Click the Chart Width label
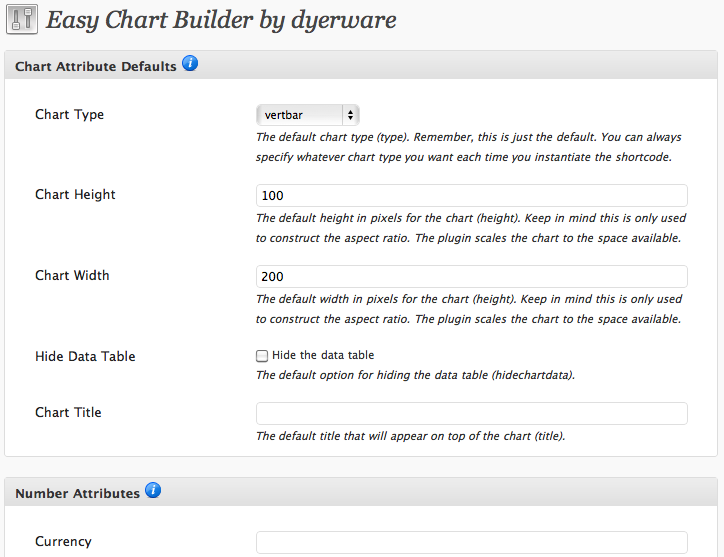 point(72,275)
